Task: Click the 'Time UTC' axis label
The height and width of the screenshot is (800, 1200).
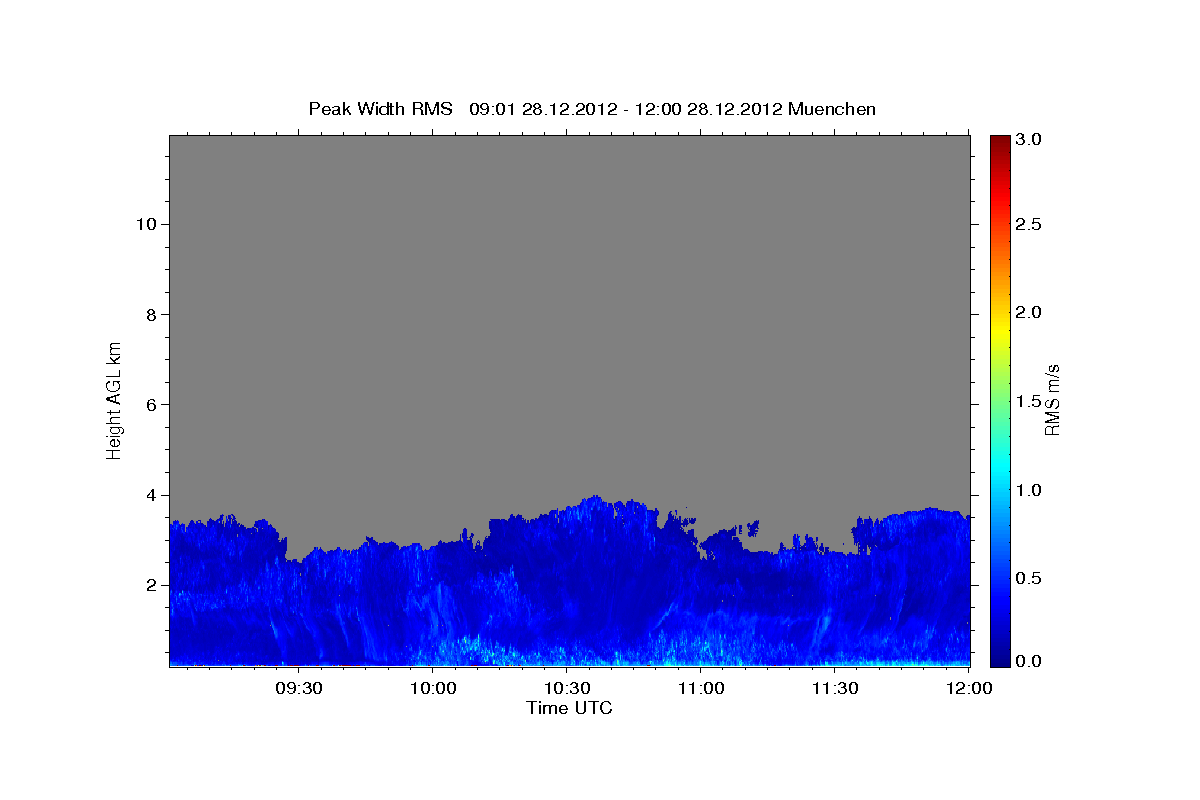Action: coord(569,708)
